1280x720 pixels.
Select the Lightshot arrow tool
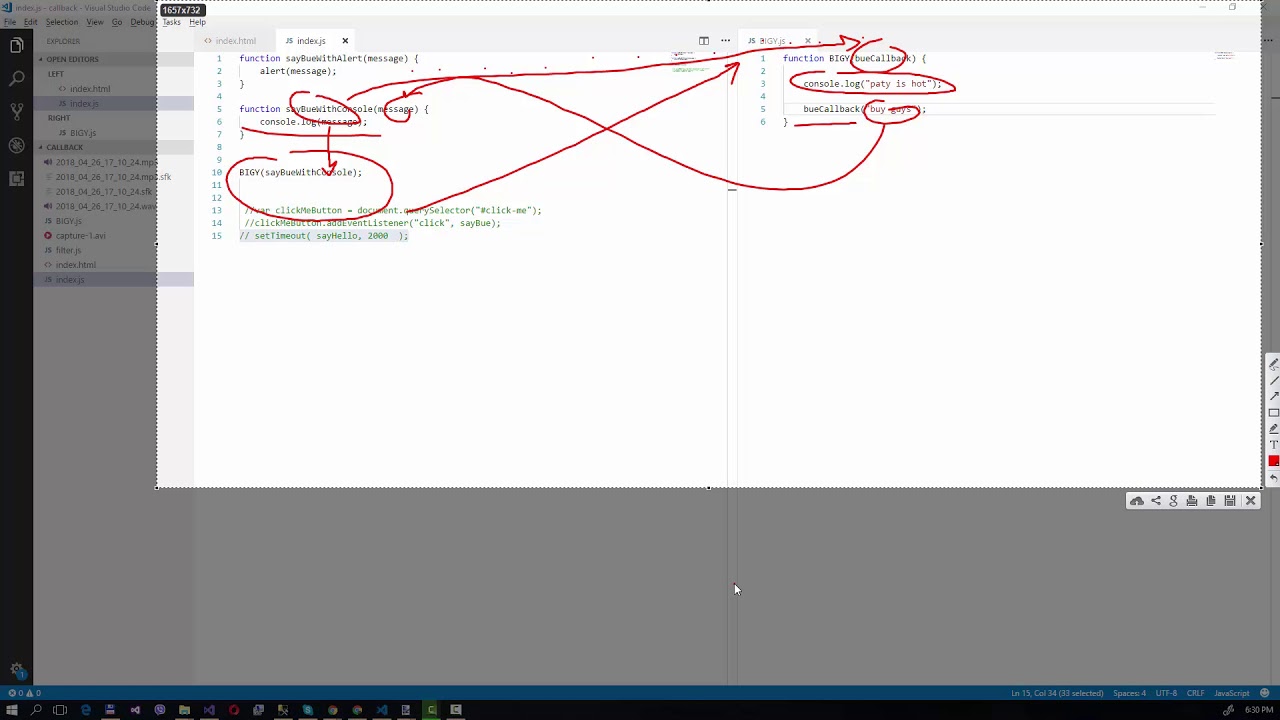pyautogui.click(x=1273, y=396)
